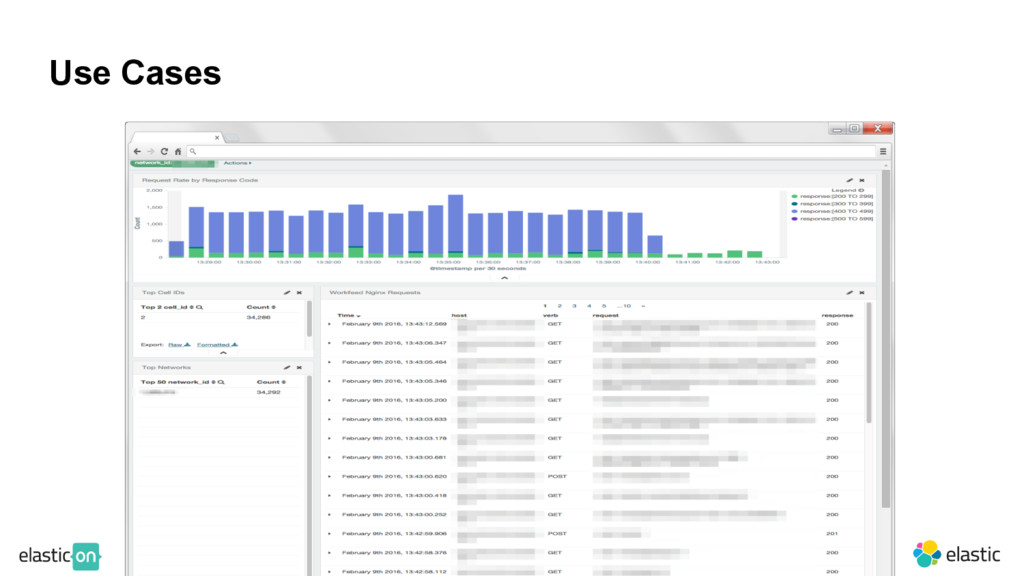Click the host column header

pyautogui.click(x=459, y=315)
